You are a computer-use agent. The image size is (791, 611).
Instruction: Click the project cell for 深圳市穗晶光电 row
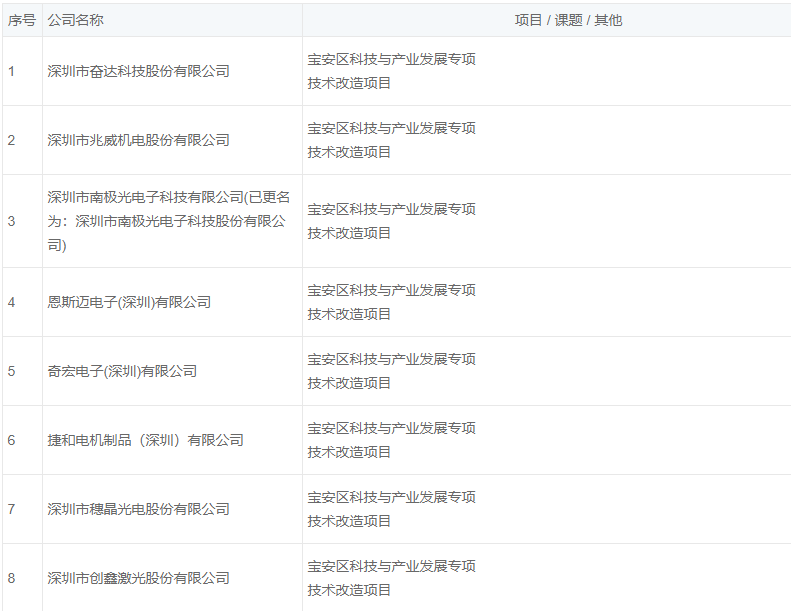[391, 509]
